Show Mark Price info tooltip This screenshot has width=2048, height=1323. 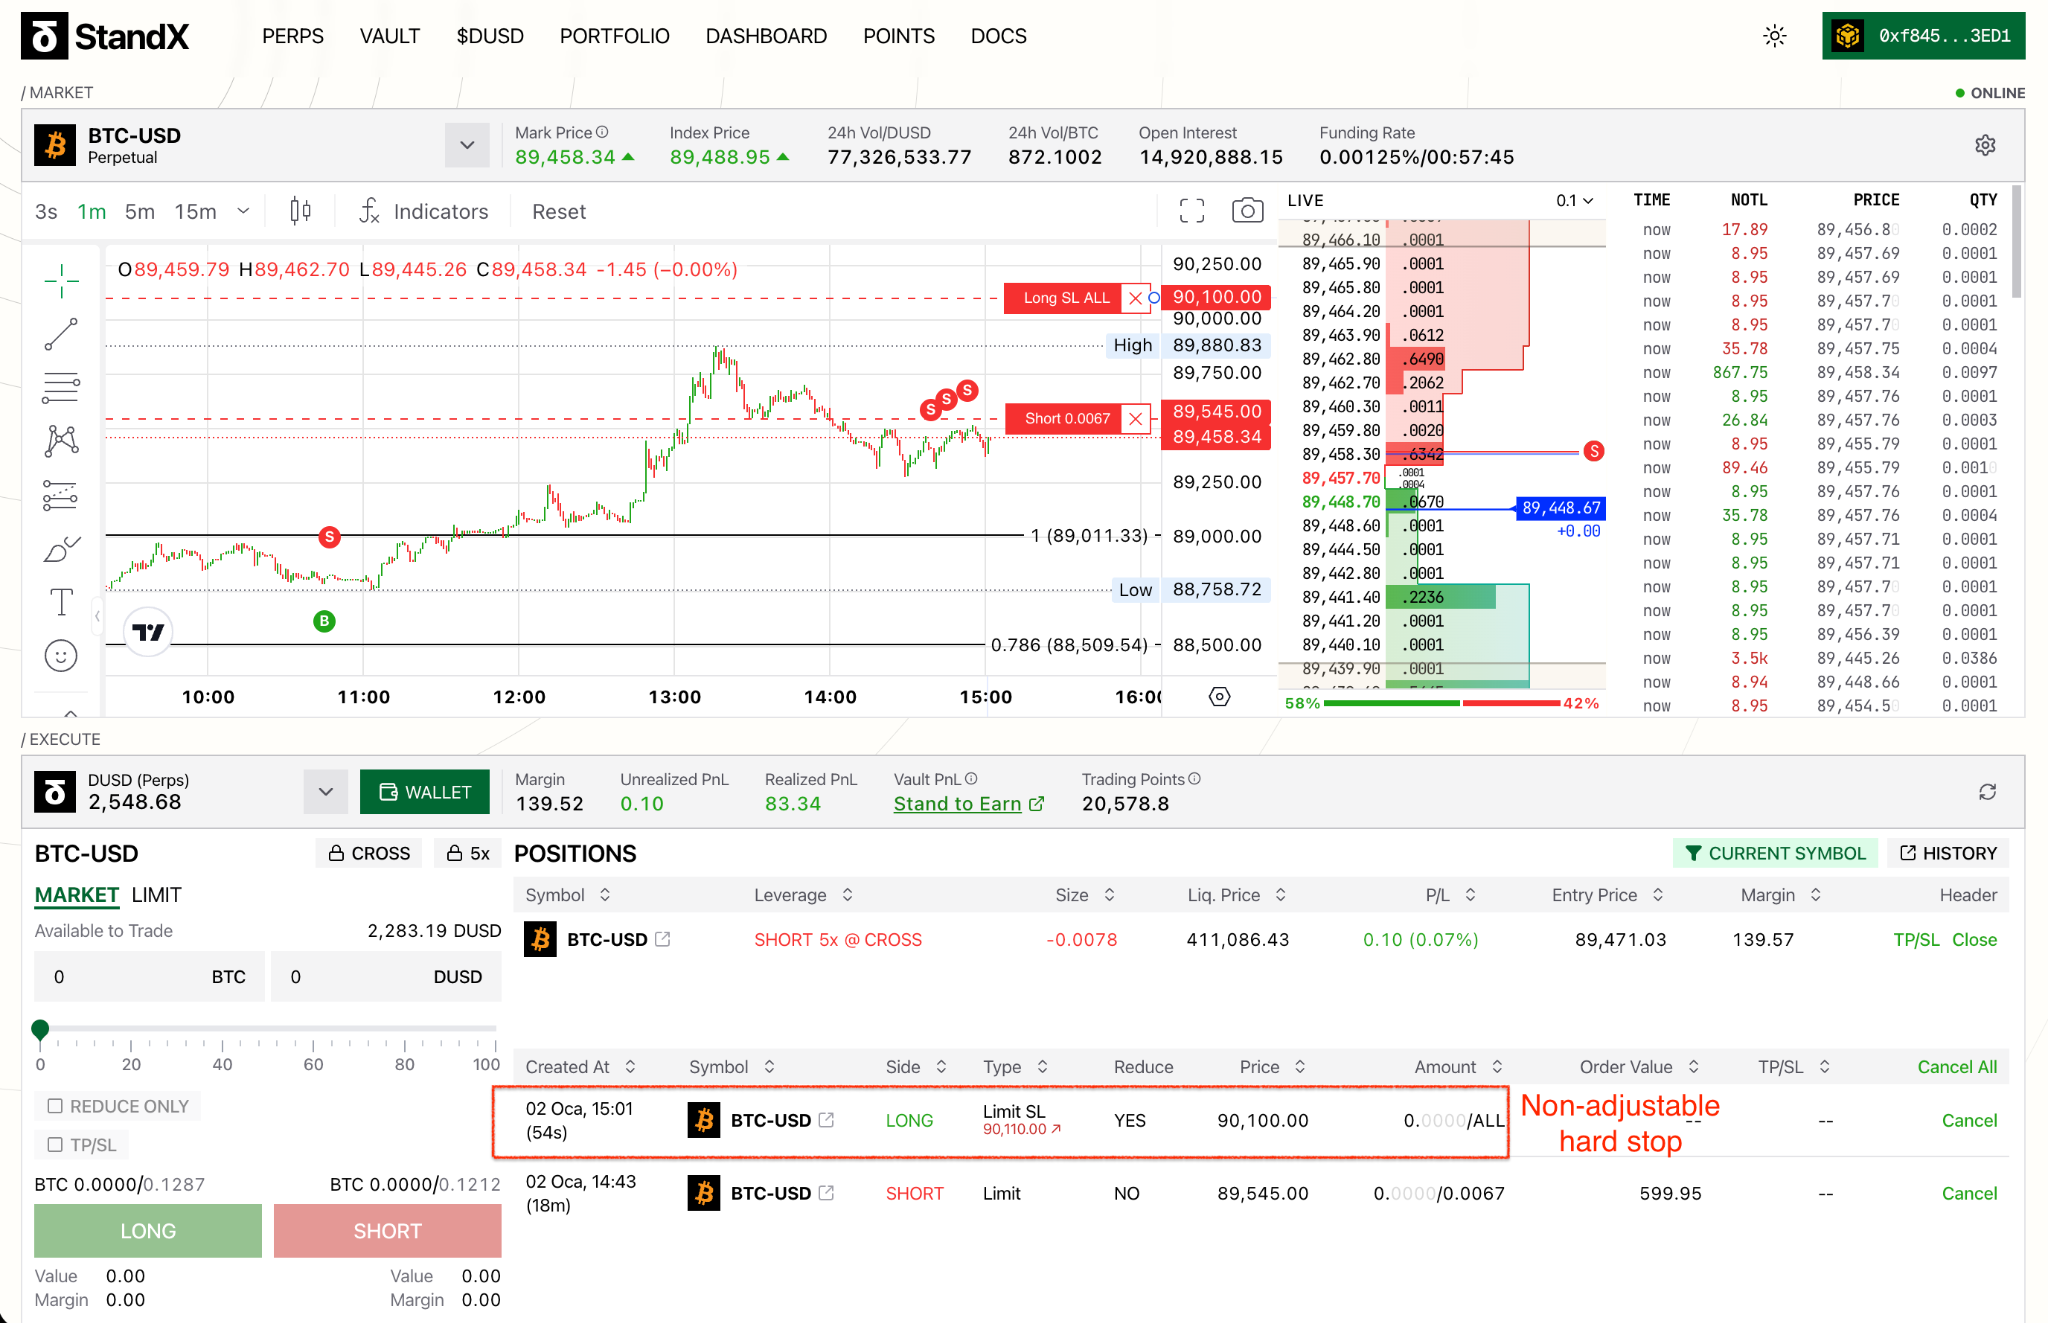pyautogui.click(x=602, y=132)
